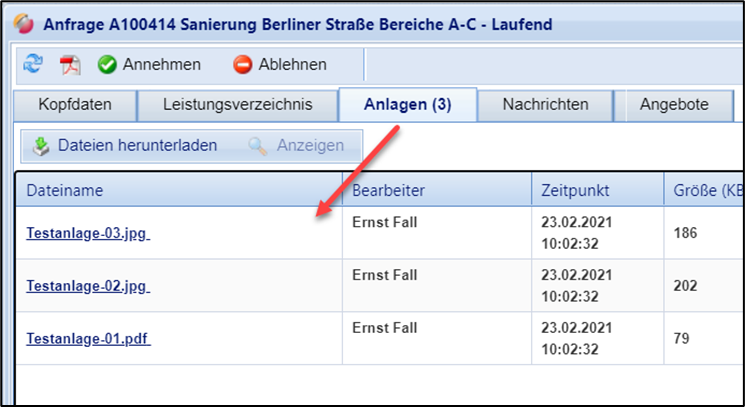Select the Anlagen (3) tab

pos(408,104)
